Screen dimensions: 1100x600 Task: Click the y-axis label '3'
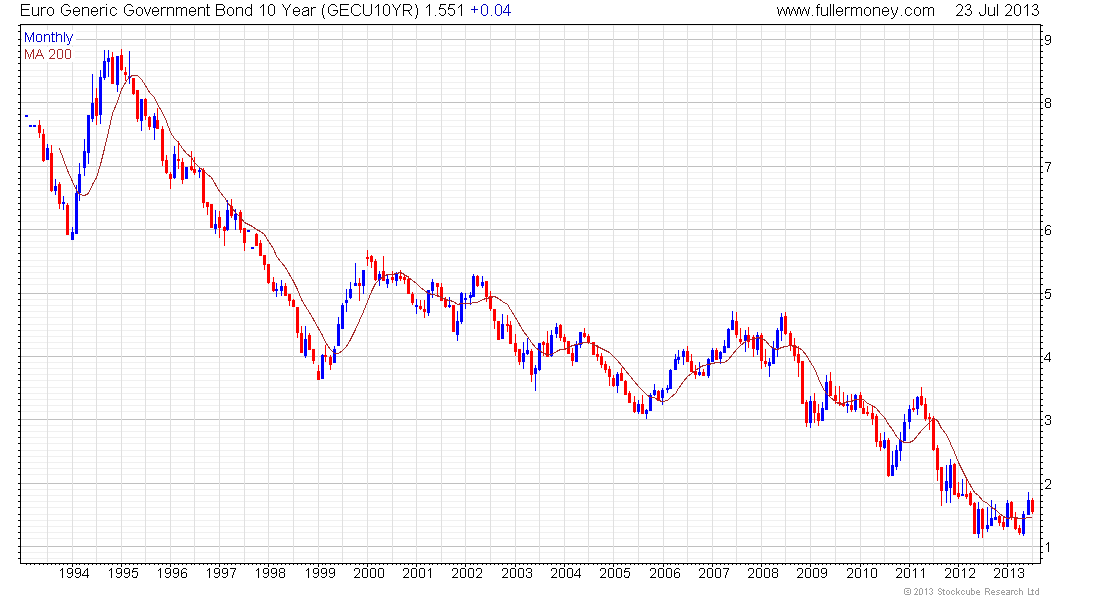coord(1047,420)
